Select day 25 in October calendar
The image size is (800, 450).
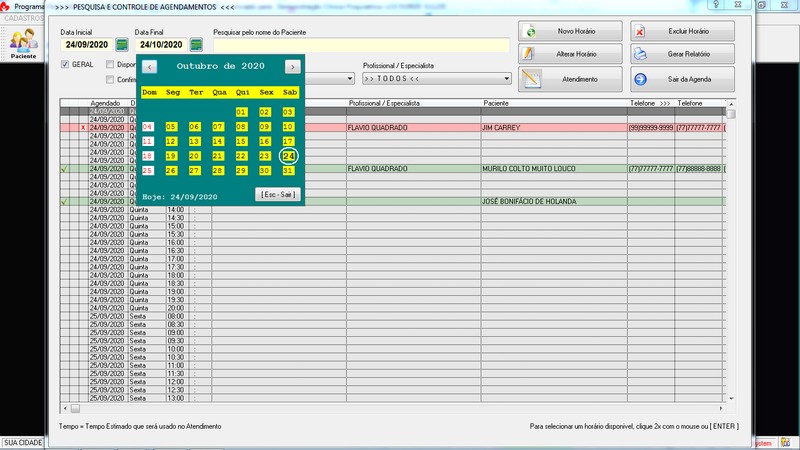tap(147, 170)
